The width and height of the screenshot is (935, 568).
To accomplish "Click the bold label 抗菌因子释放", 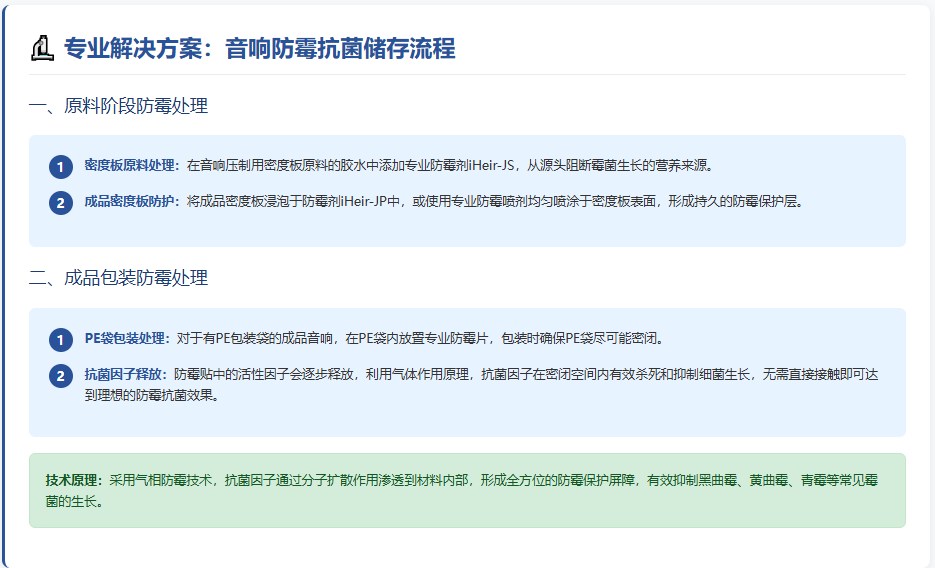I will (126, 374).
